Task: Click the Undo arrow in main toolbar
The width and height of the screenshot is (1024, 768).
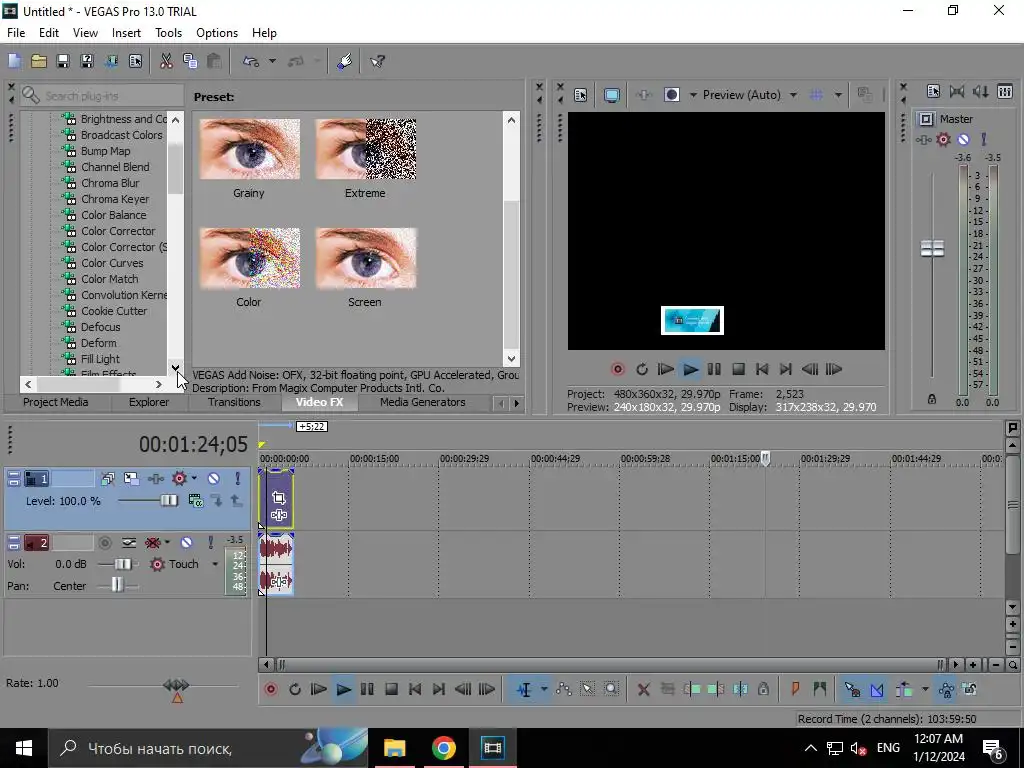Action: tap(251, 61)
